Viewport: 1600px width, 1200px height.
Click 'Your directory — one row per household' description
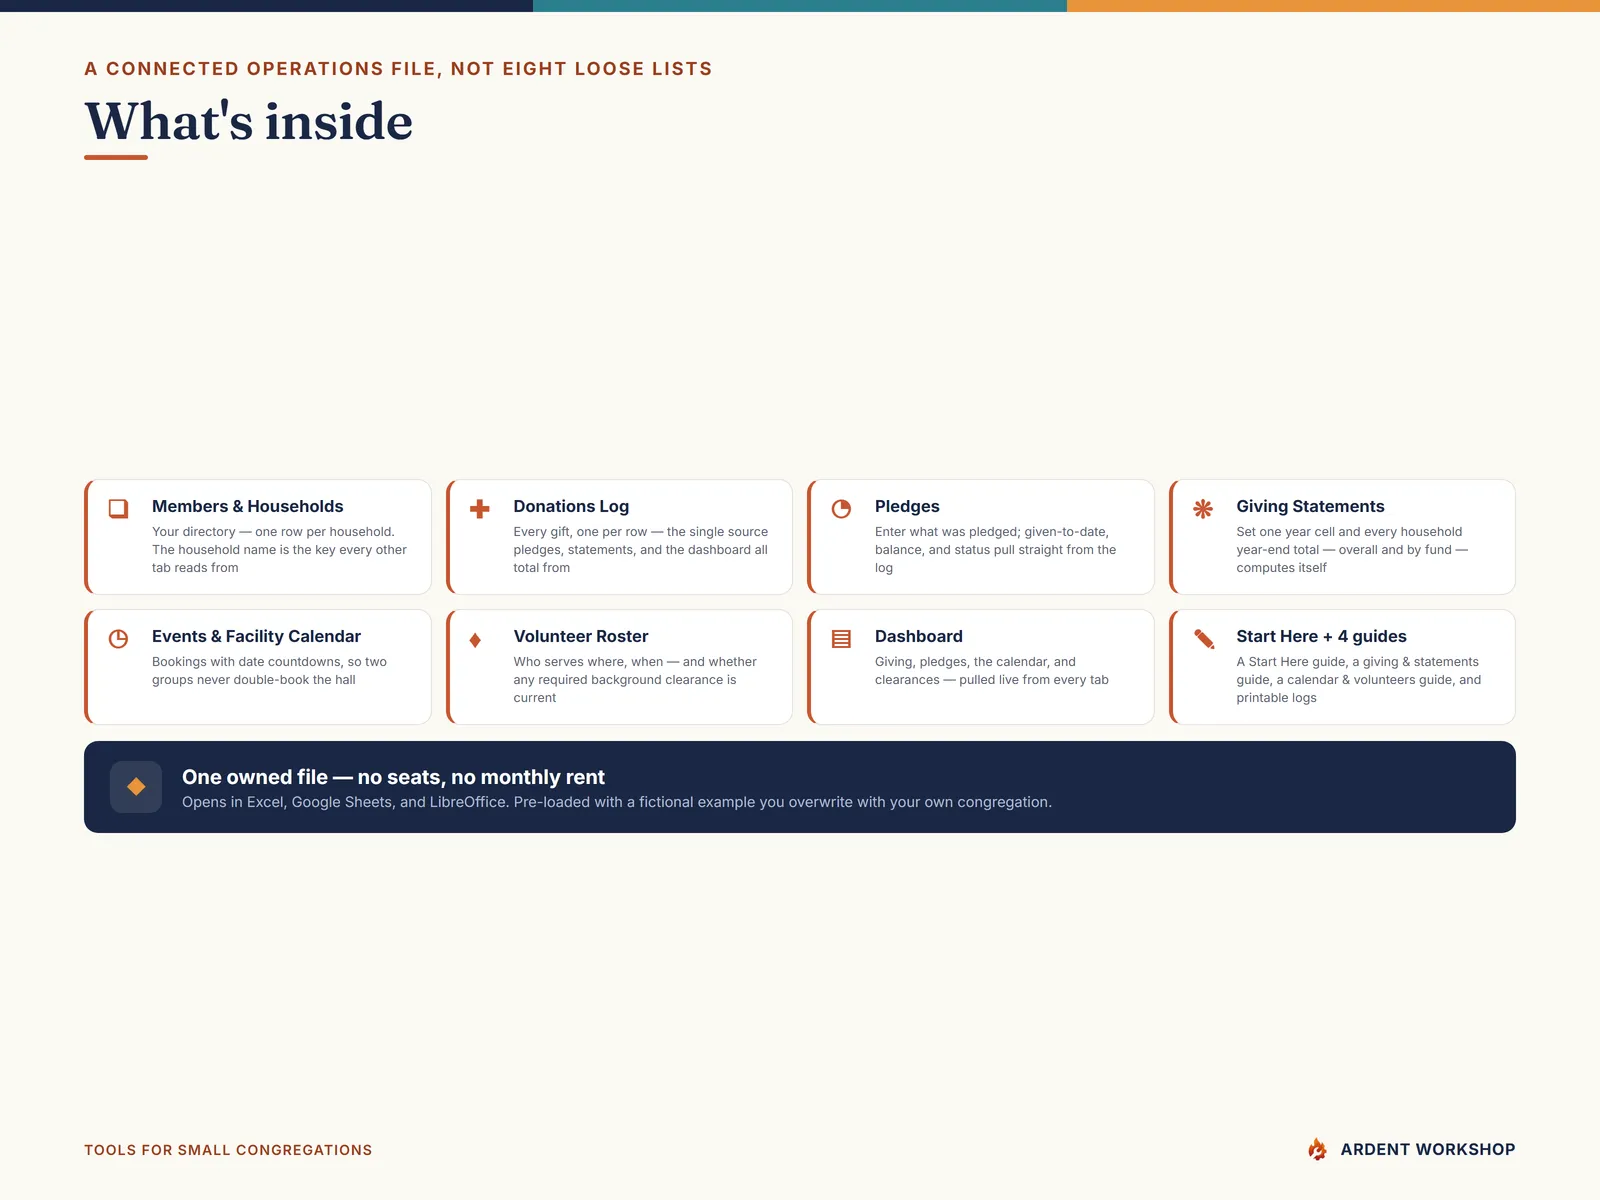pyautogui.click(x=279, y=550)
